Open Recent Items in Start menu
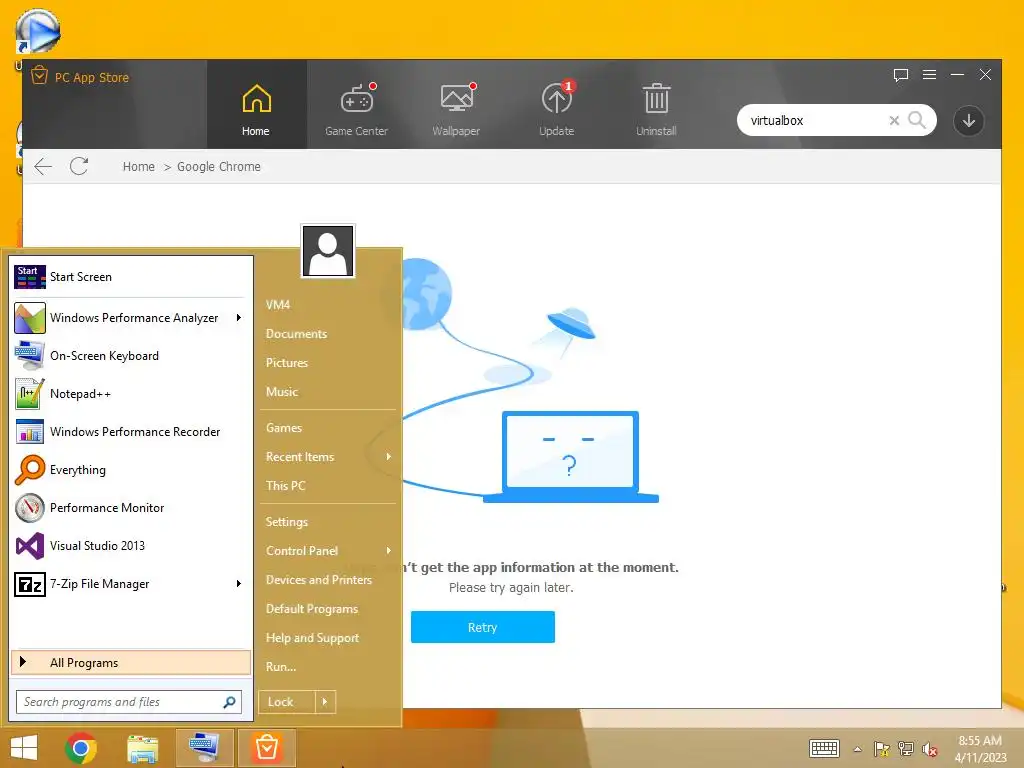The width and height of the screenshot is (1024, 768). [300, 456]
